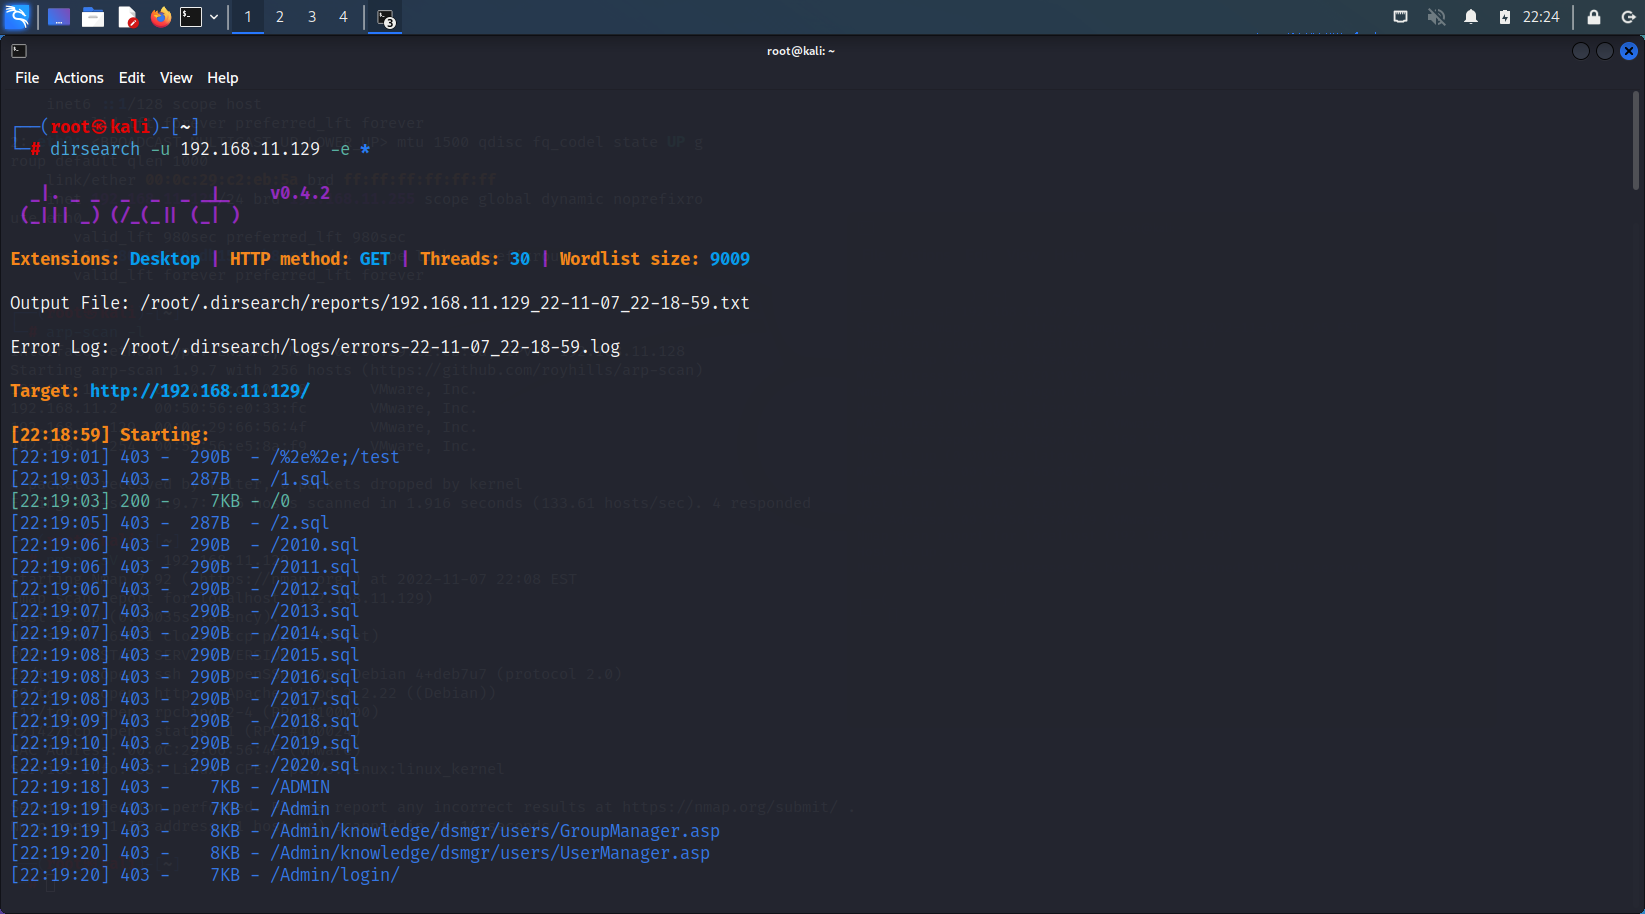Show the desktop from the panel
The width and height of the screenshot is (1645, 914).
tap(59, 17)
